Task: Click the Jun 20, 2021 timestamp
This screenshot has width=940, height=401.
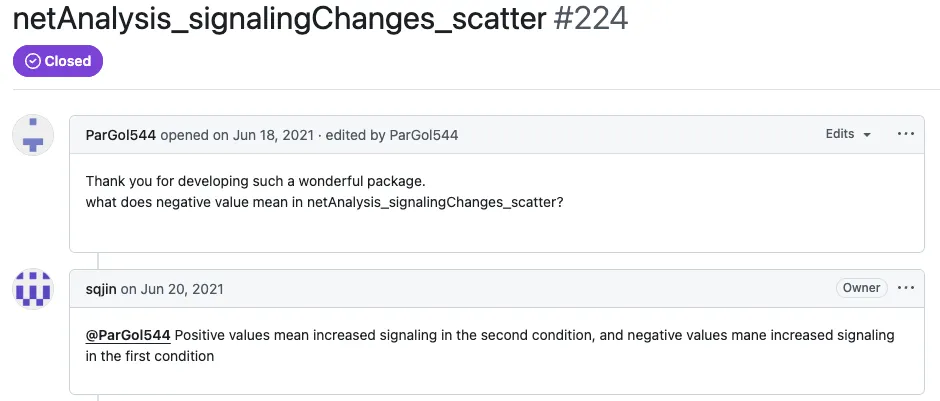Action: pos(181,289)
